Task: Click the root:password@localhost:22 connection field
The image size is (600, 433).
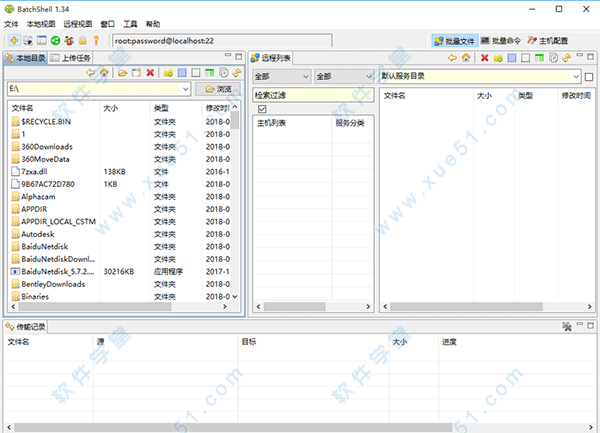Action: [x=222, y=41]
